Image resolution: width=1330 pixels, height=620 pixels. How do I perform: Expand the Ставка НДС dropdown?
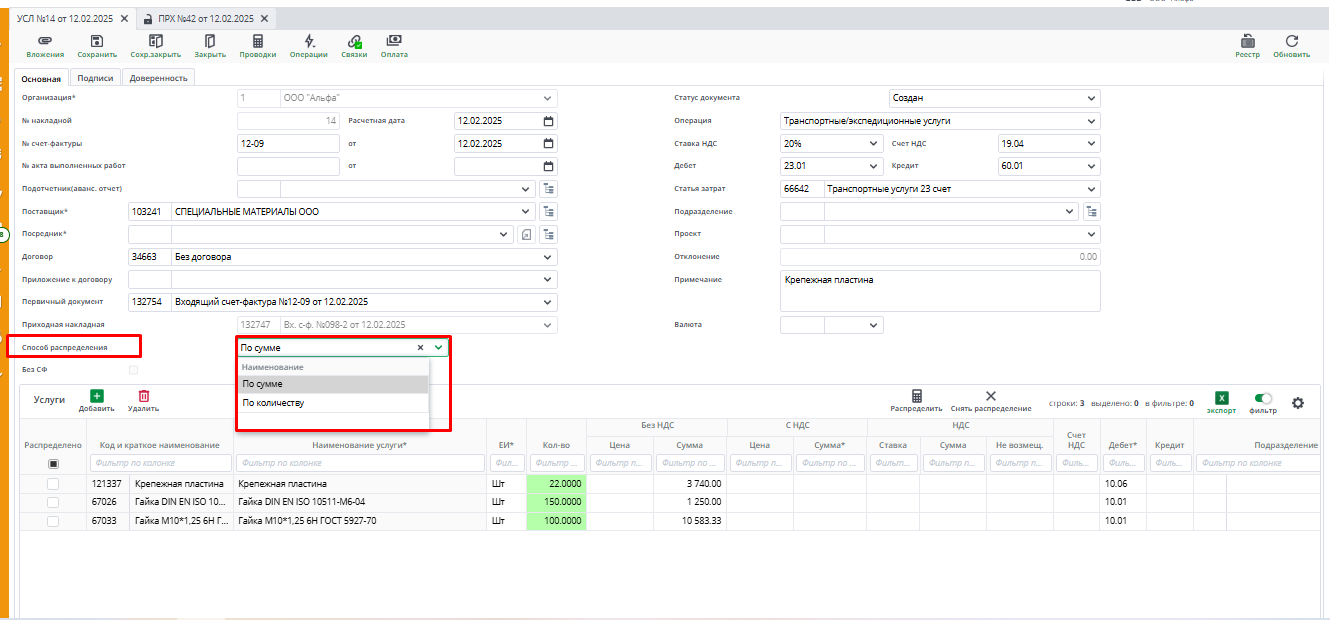point(872,144)
